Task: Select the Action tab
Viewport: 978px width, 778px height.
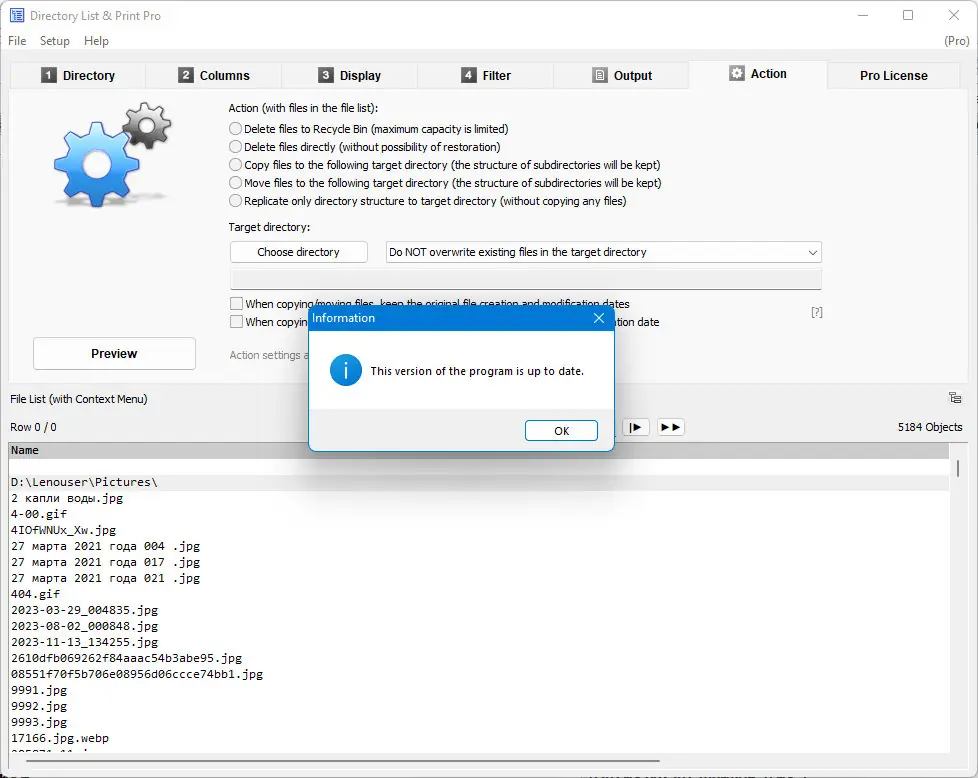Action: [758, 74]
